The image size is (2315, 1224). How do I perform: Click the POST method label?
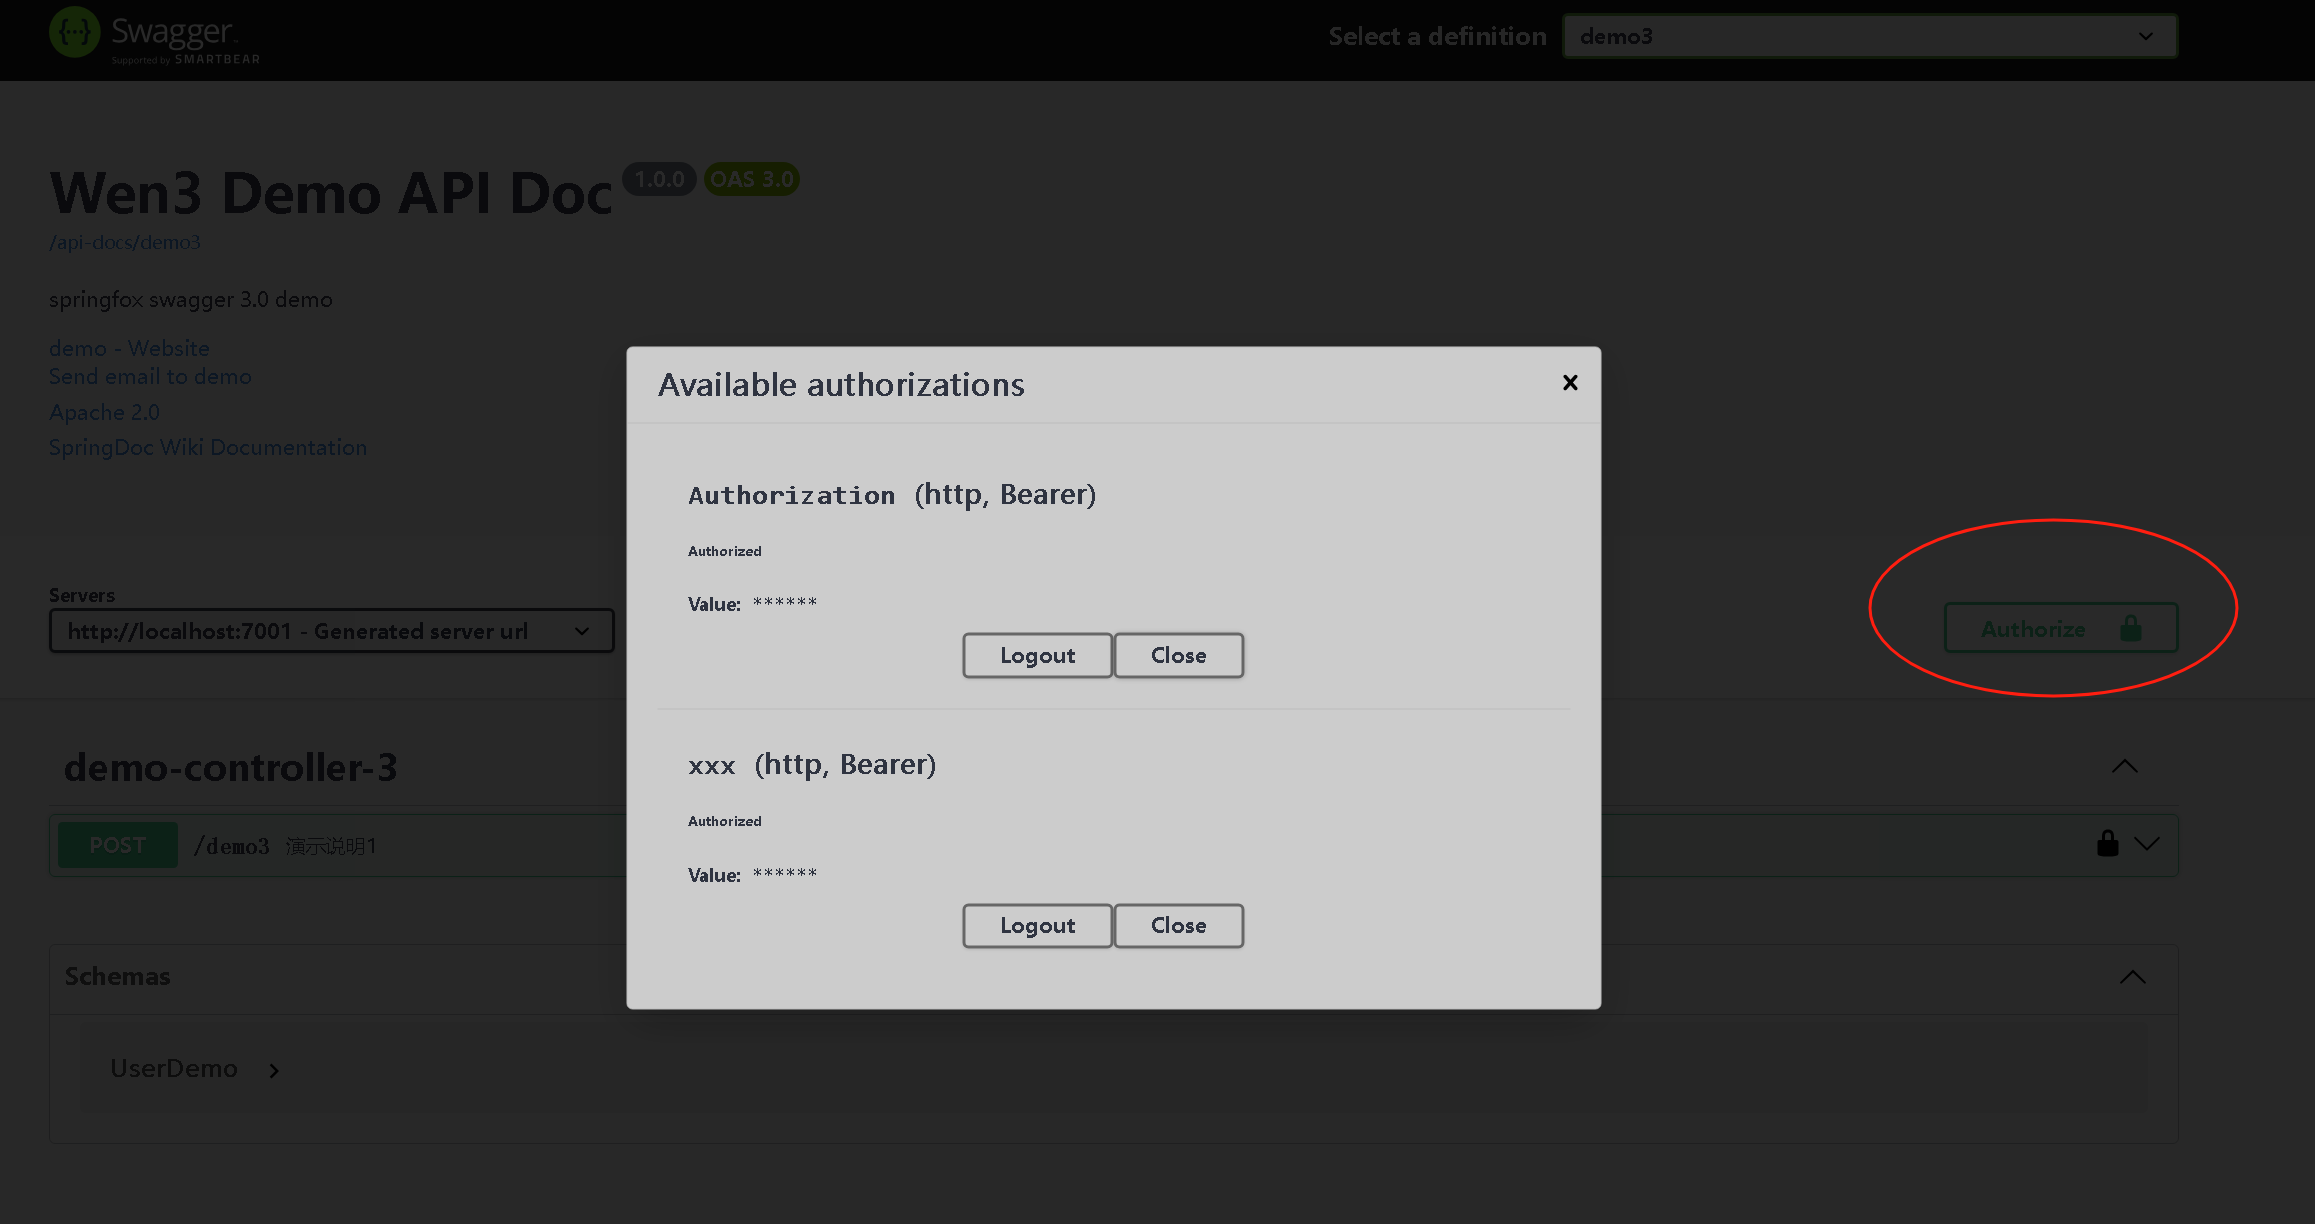coord(117,845)
